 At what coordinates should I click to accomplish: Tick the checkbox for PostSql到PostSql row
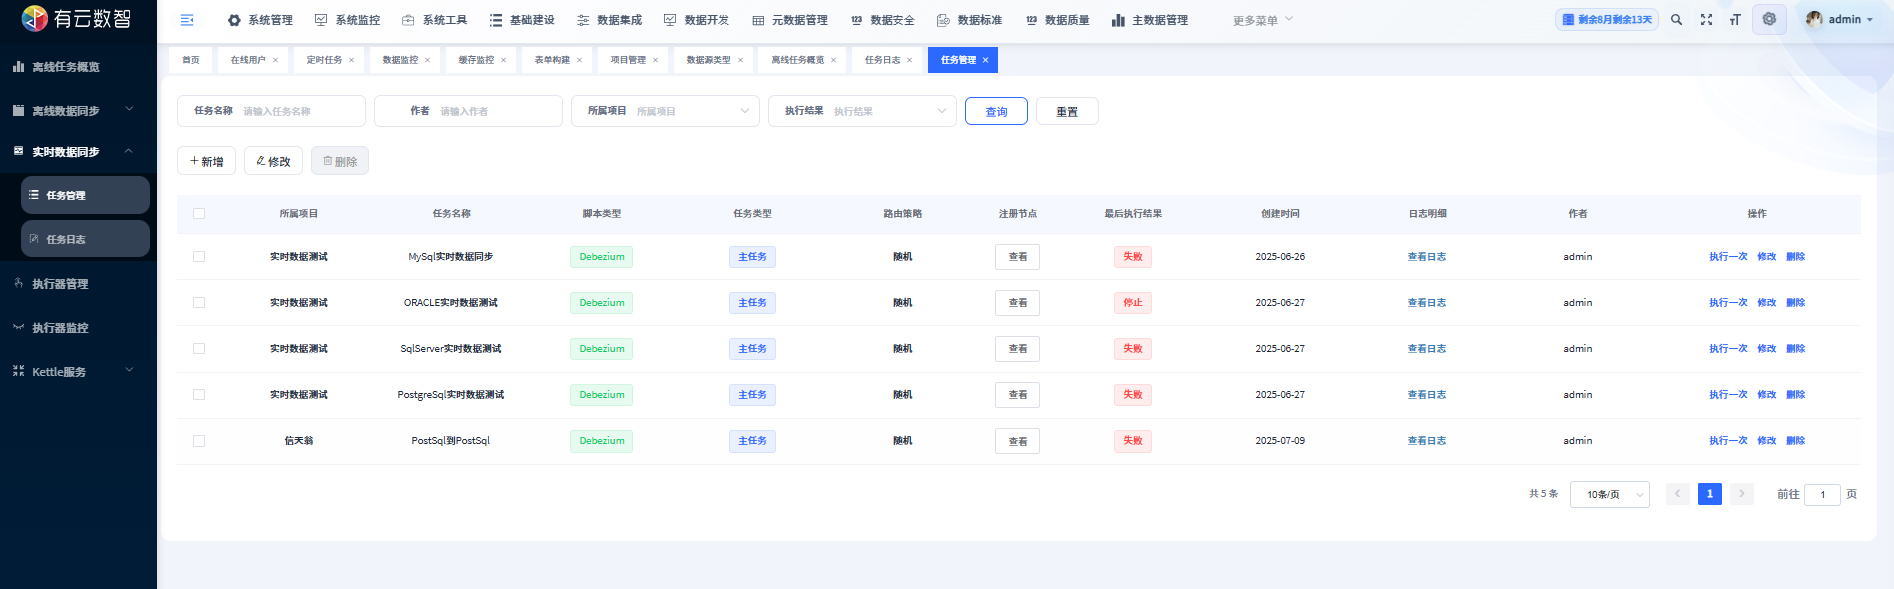[199, 441]
